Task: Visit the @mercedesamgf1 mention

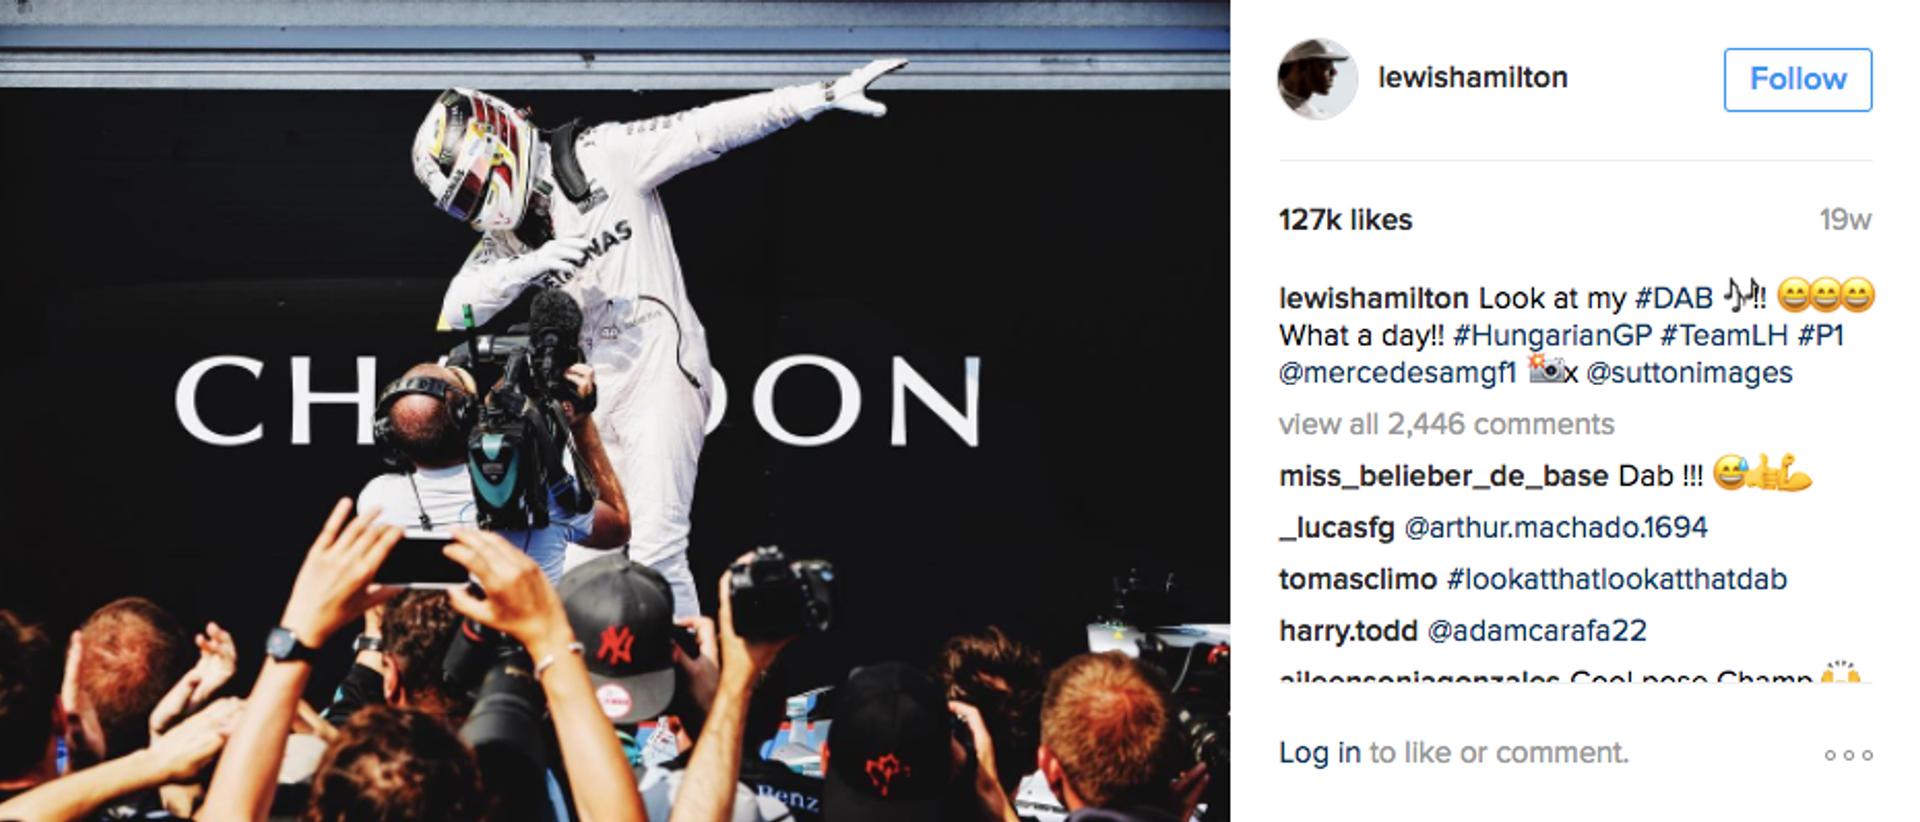Action: click(x=1397, y=373)
